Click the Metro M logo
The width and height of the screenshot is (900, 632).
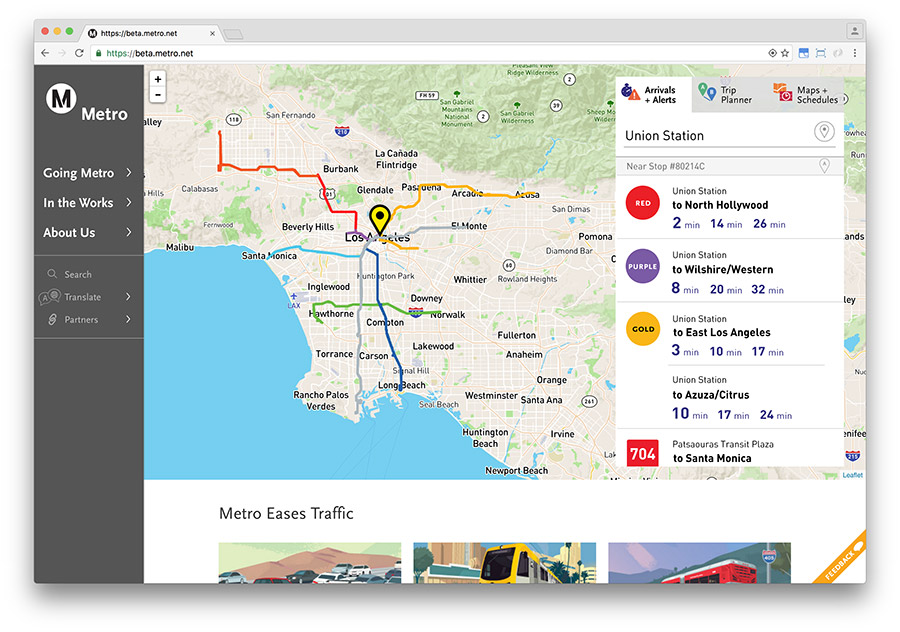click(61, 99)
